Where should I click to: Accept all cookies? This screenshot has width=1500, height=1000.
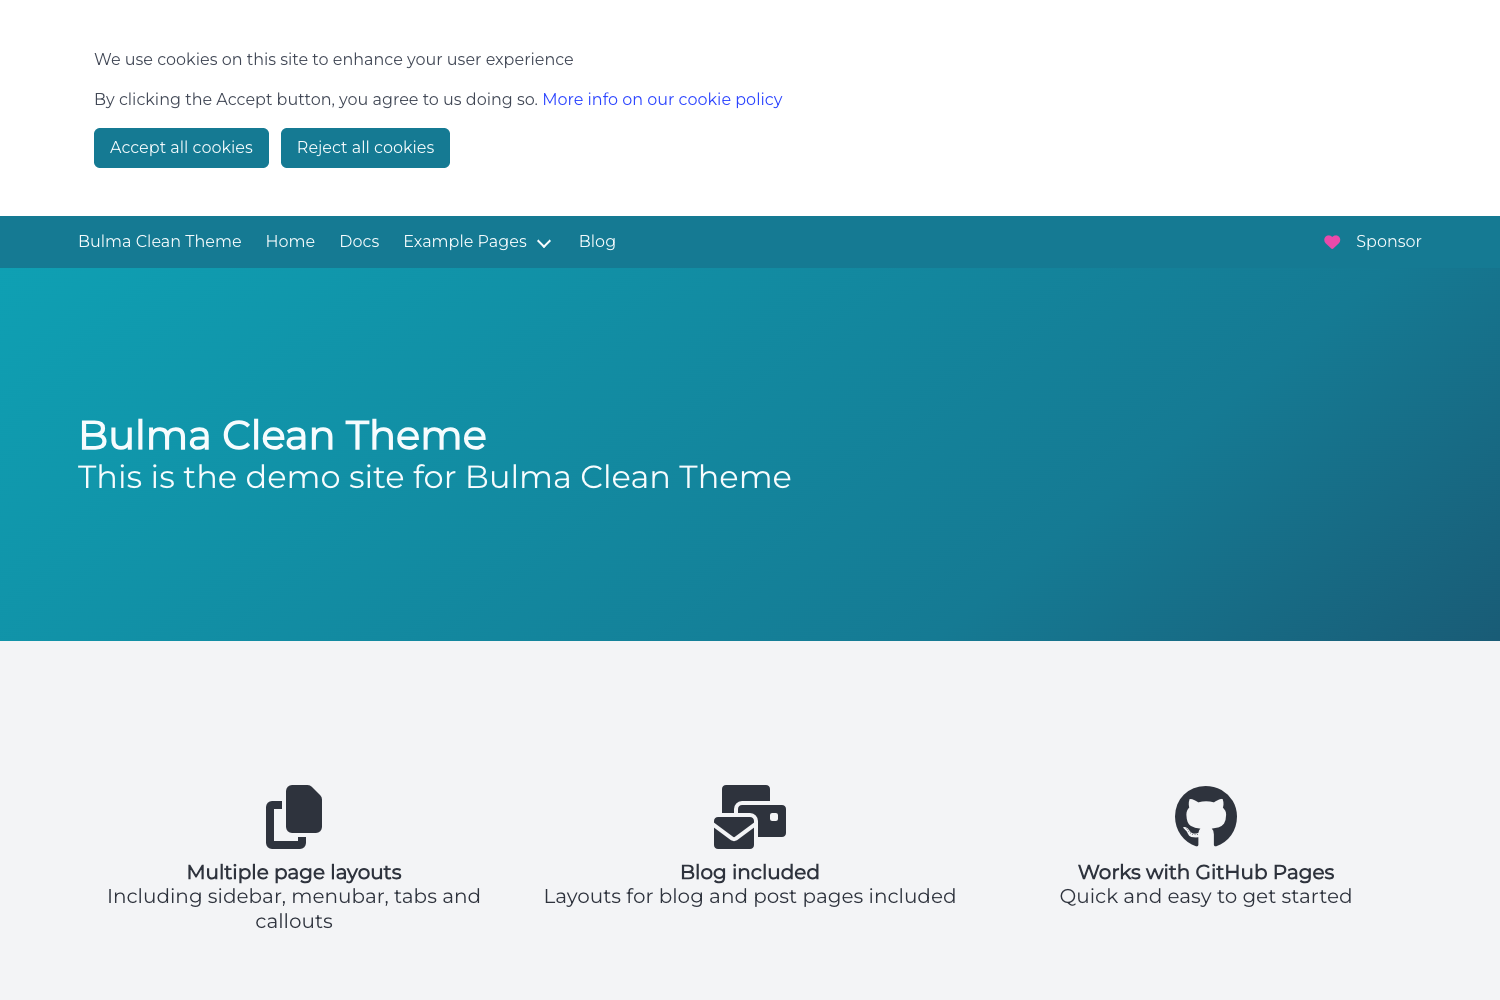click(x=181, y=148)
